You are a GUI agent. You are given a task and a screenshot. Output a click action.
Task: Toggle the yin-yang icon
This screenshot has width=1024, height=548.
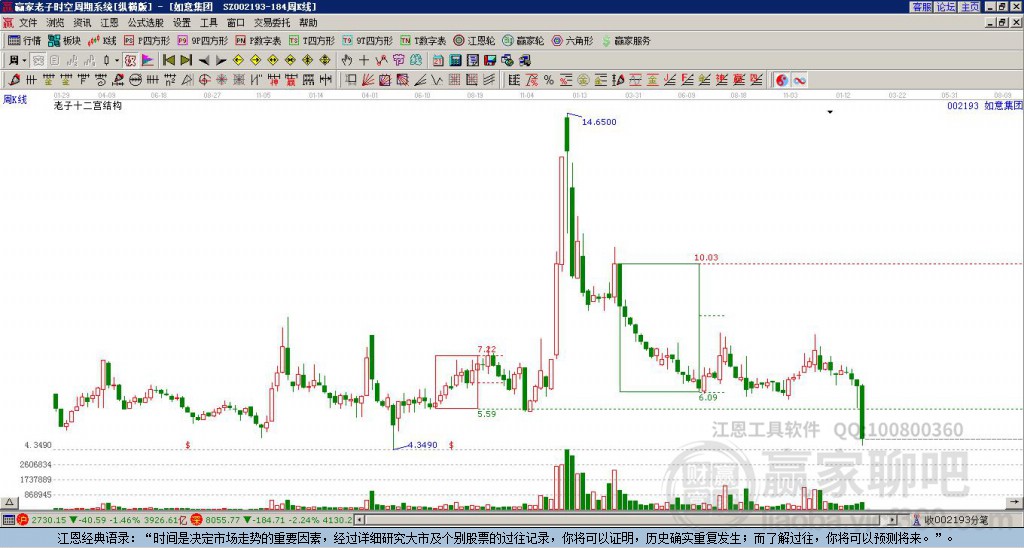[782, 80]
